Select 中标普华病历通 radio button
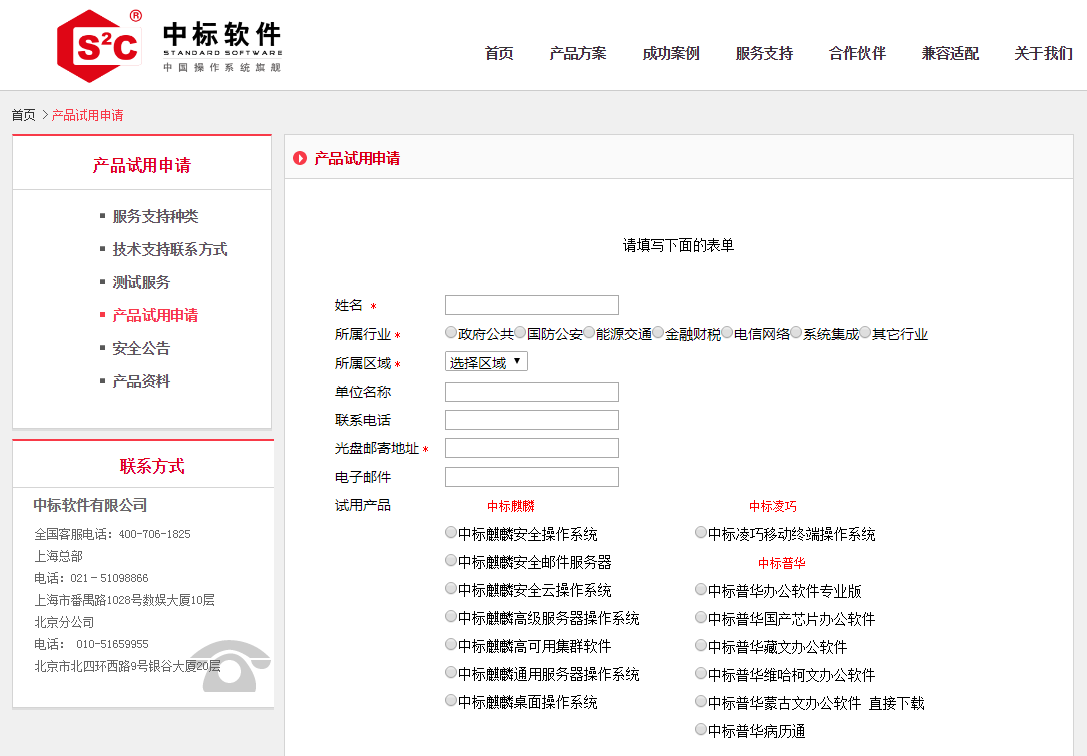This screenshot has width=1087, height=756. pyautogui.click(x=701, y=729)
